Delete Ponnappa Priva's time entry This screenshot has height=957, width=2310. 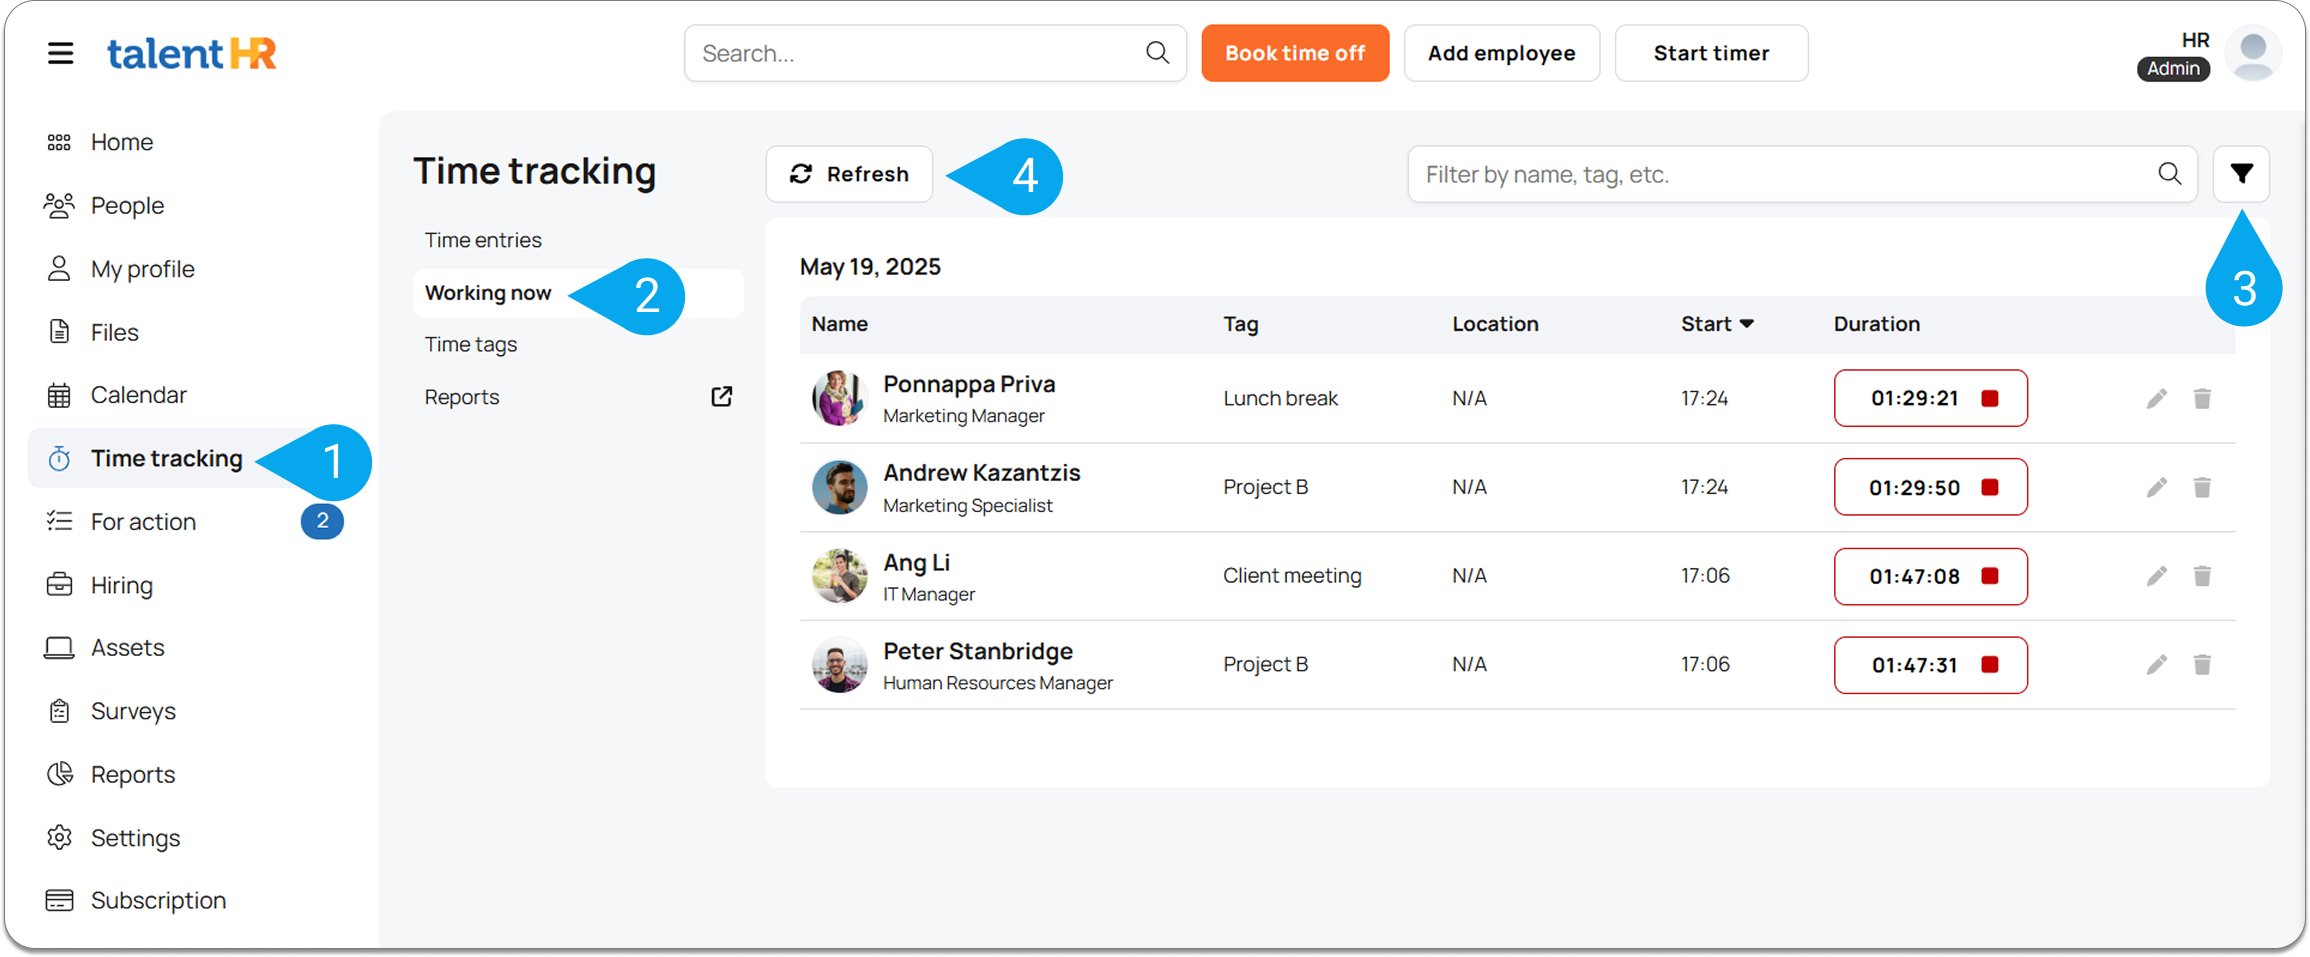point(2202,398)
